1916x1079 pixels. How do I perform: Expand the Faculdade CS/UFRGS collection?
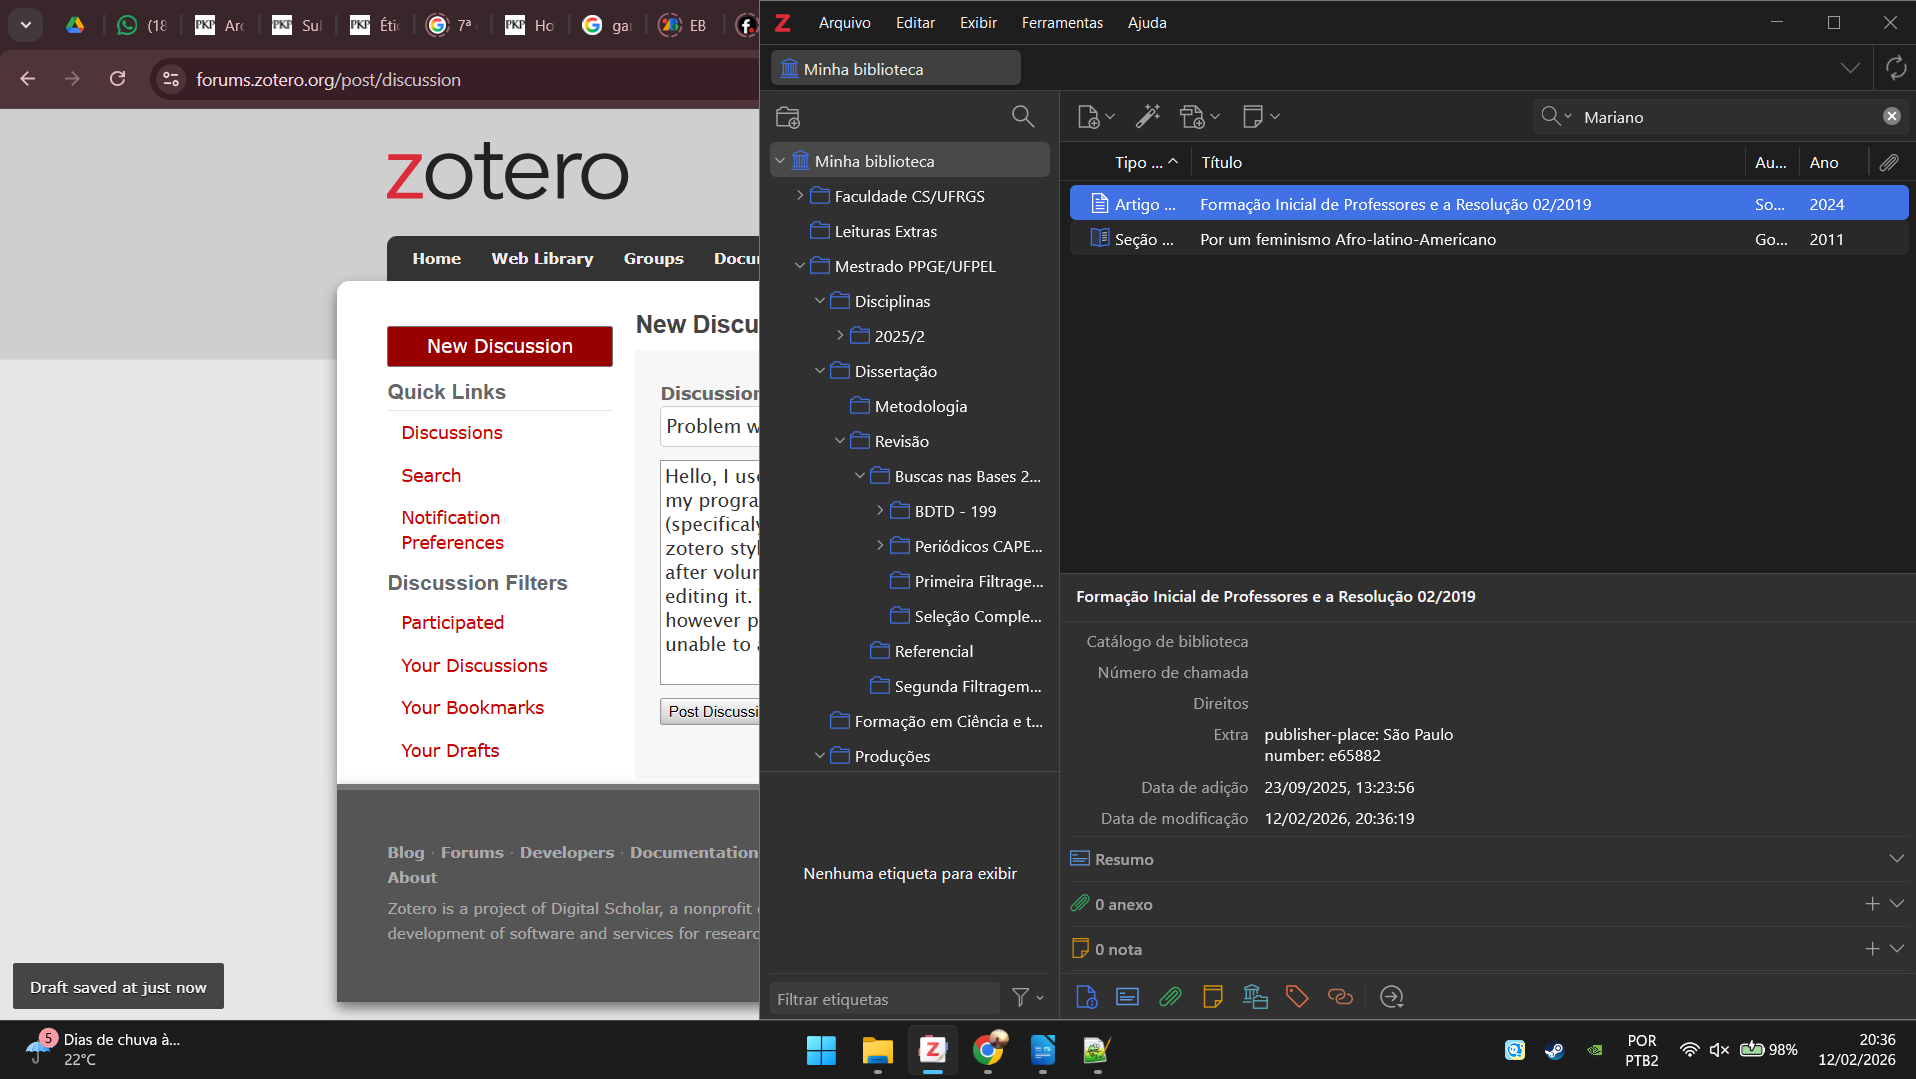(x=800, y=196)
